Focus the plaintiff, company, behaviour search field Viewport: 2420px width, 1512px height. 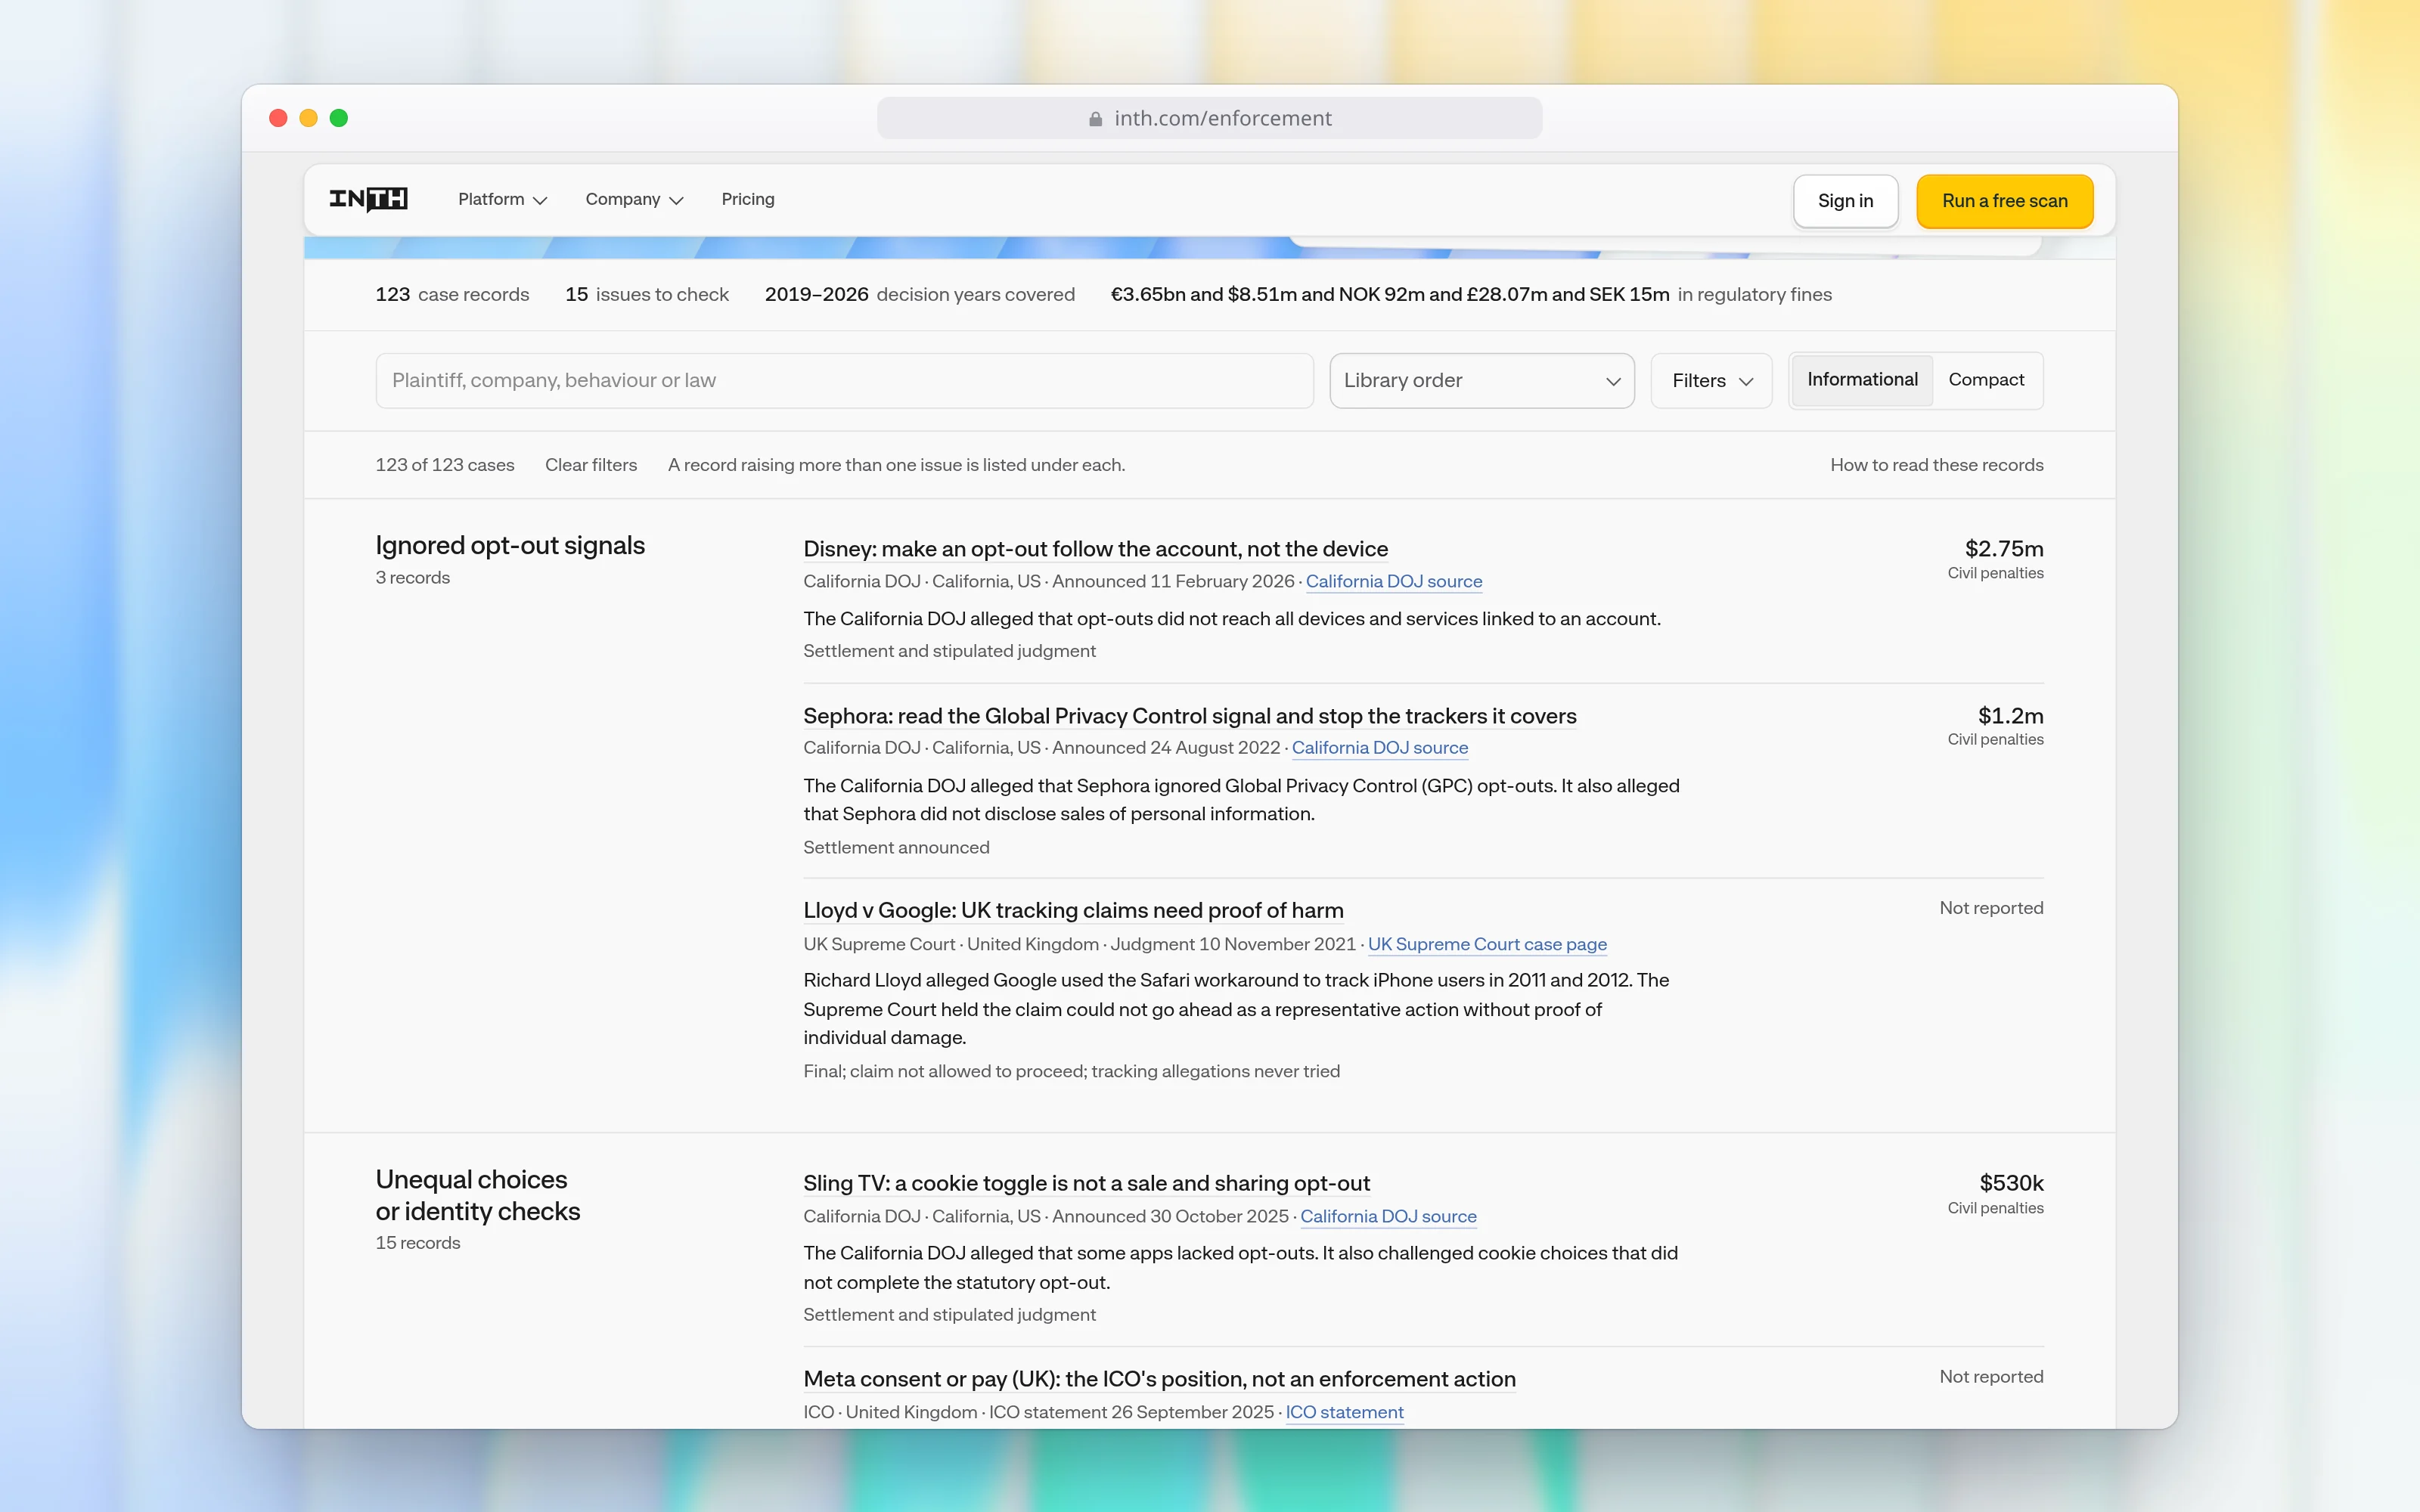click(x=844, y=380)
